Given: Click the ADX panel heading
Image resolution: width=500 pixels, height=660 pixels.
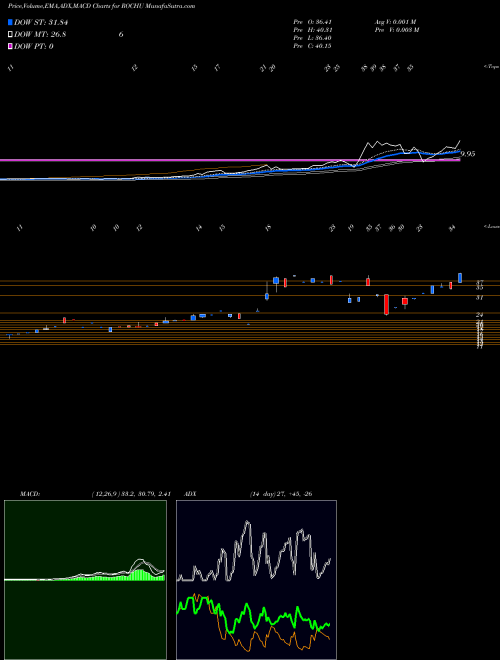Looking at the screenshot, I should tap(191, 494).
